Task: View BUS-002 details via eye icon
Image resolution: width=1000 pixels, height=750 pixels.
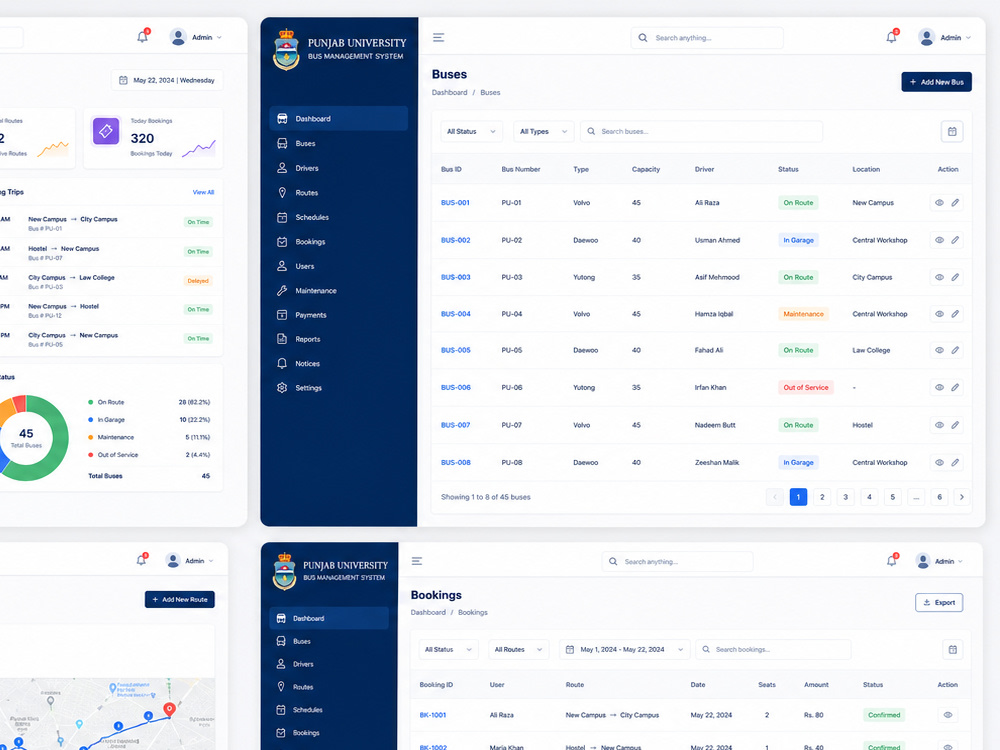Action: [x=939, y=240]
